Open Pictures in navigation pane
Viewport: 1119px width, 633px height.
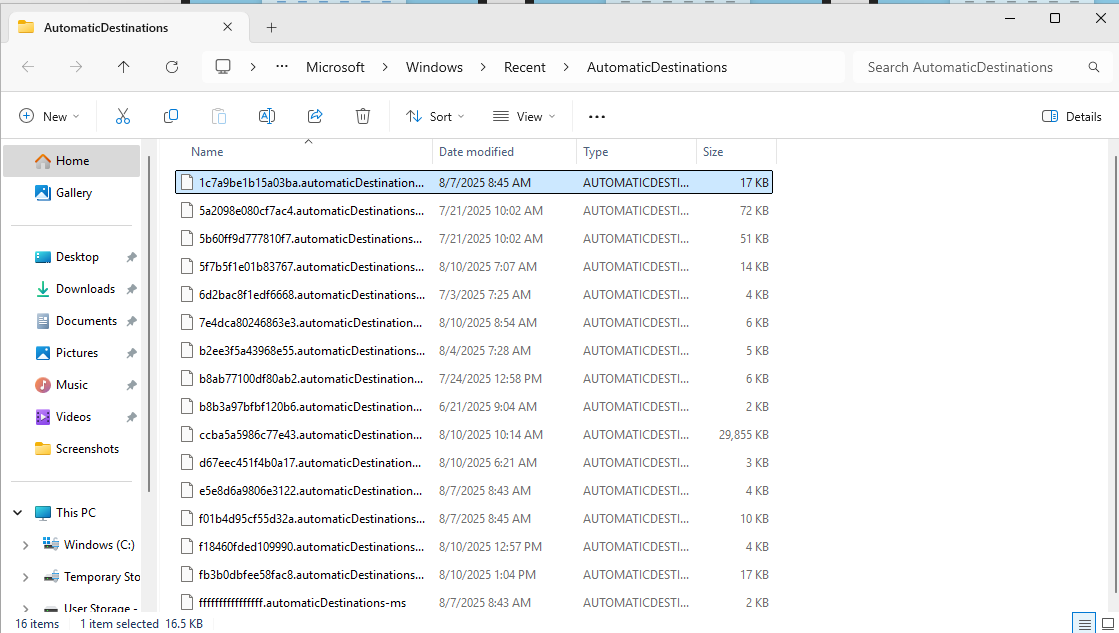pyautogui.click(x=71, y=353)
